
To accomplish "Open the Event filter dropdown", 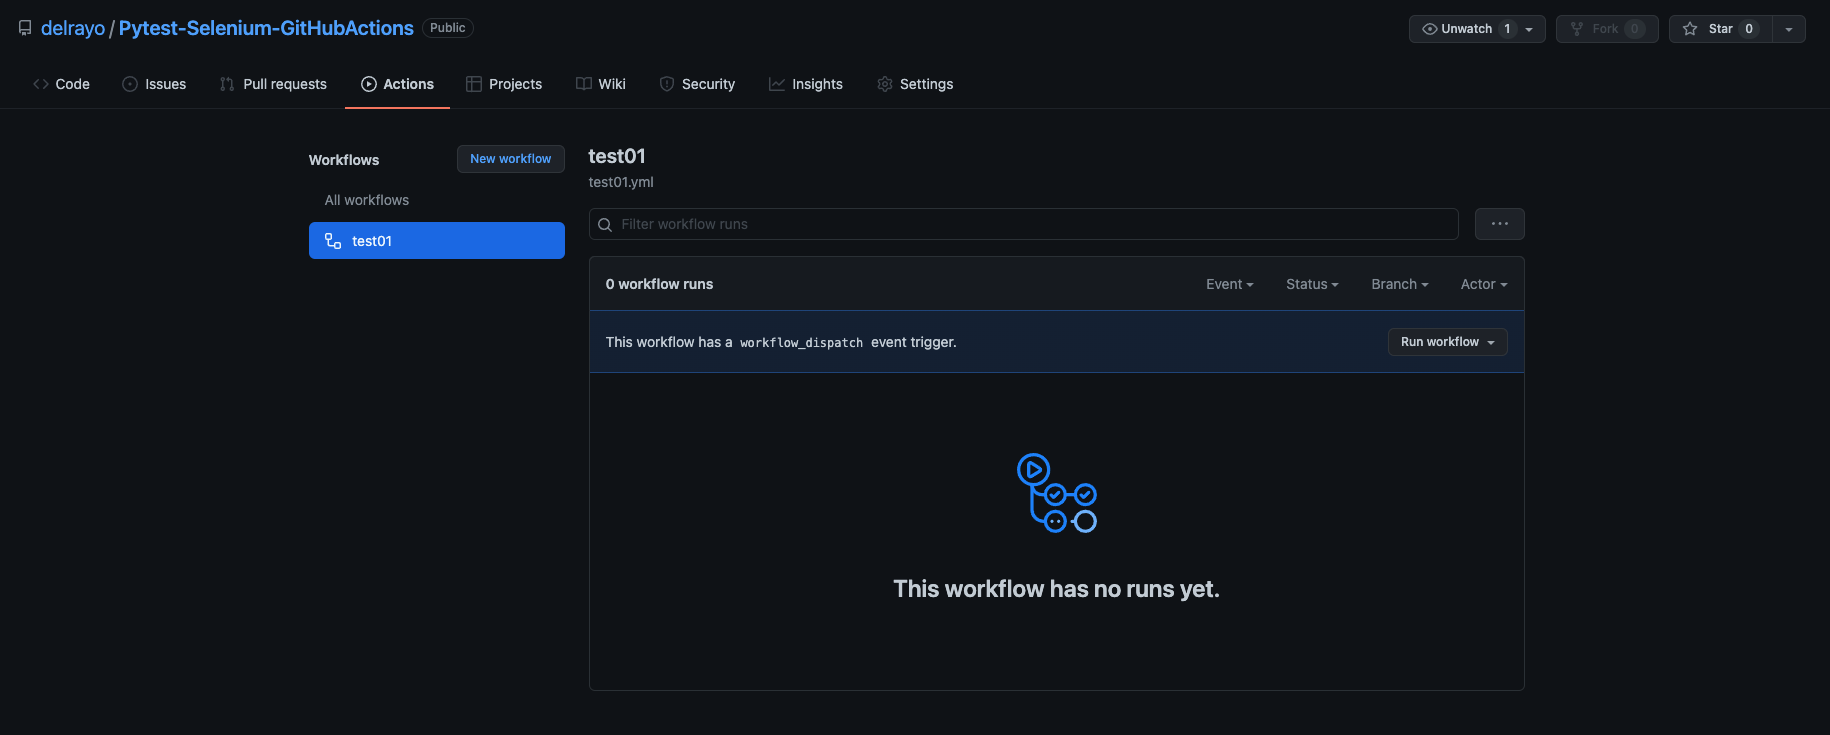I will 1230,284.
